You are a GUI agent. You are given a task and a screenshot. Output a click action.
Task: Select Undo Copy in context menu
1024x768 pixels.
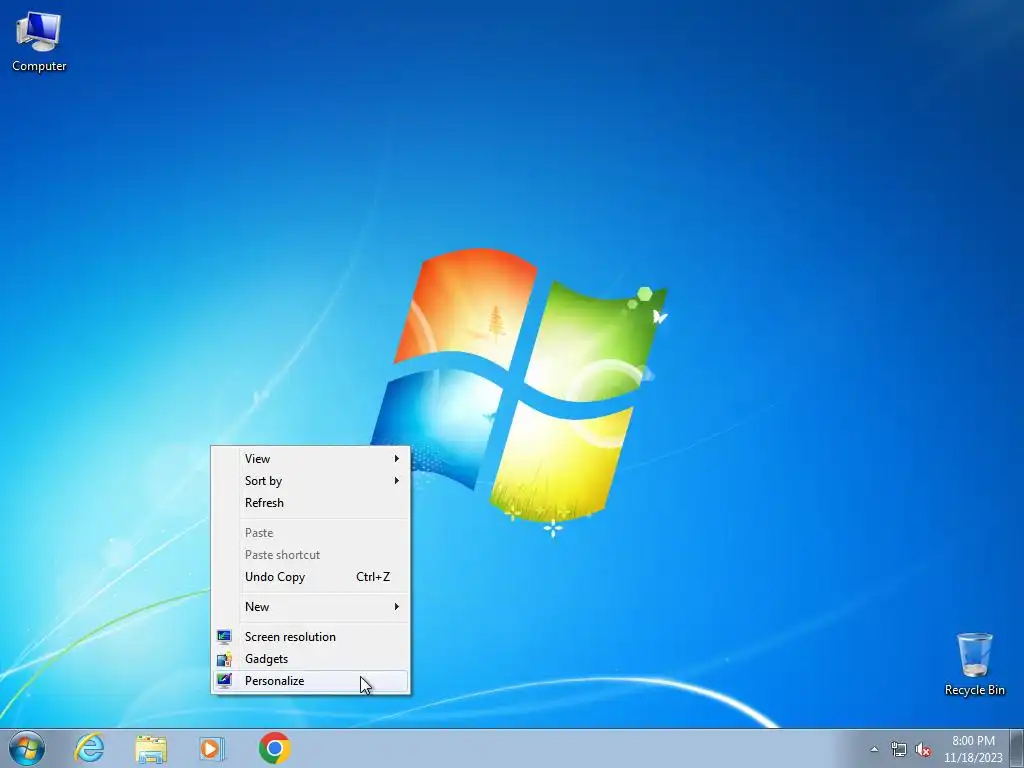[x=311, y=577]
